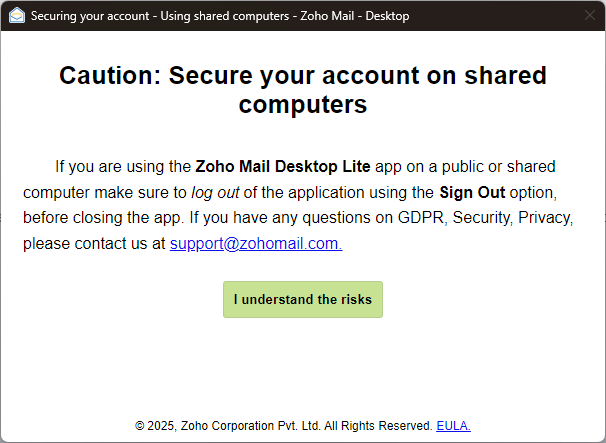
Task: Click the "Caution: Secure your account" heading line
Action: pyautogui.click(x=302, y=76)
